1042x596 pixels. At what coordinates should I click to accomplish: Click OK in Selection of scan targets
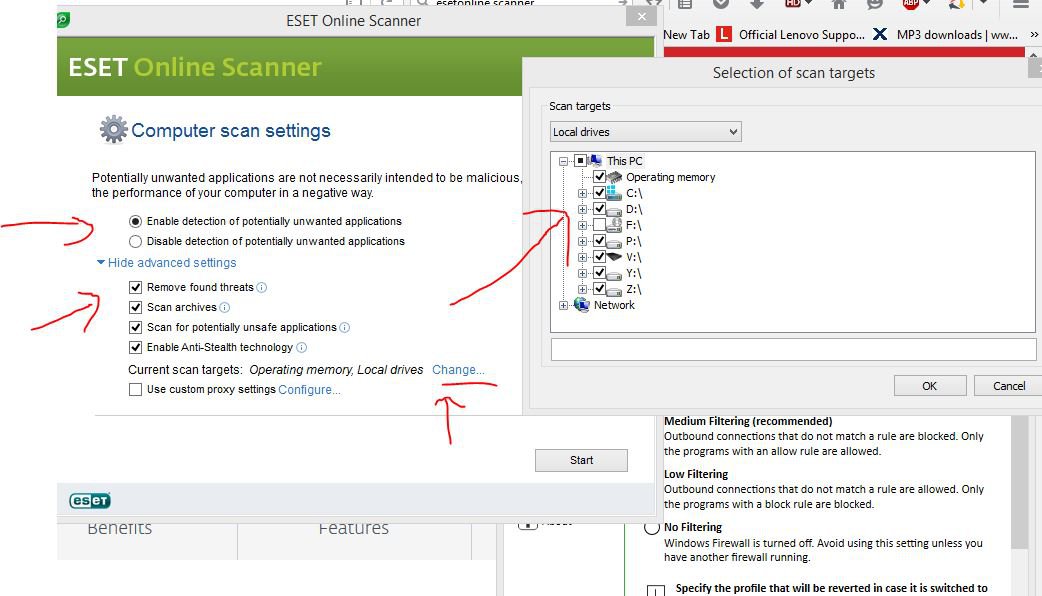[930, 386]
